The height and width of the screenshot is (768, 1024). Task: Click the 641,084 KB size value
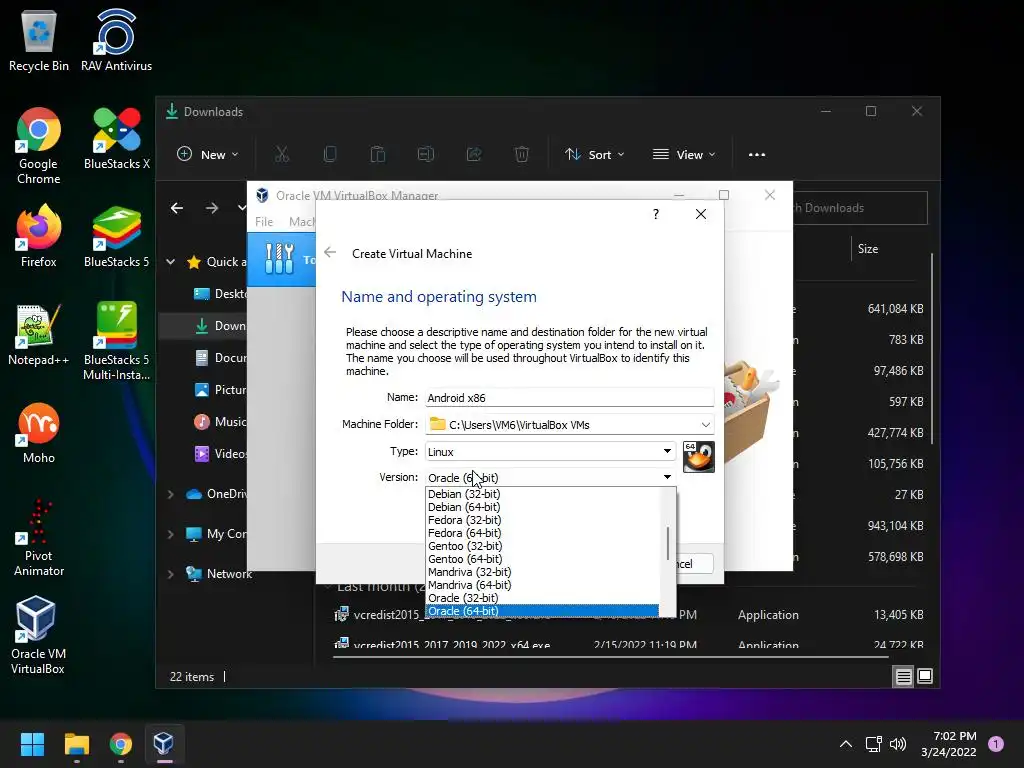pos(895,309)
